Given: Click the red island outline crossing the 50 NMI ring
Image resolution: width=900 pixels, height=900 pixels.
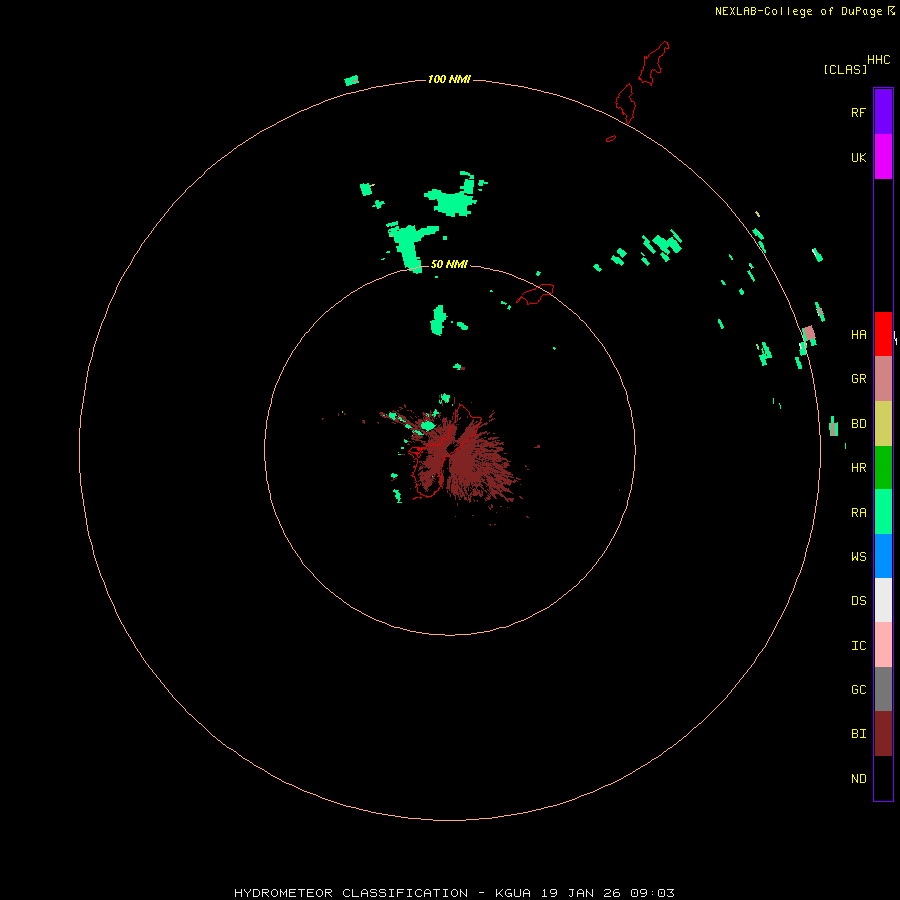Looking at the screenshot, I should point(535,294).
